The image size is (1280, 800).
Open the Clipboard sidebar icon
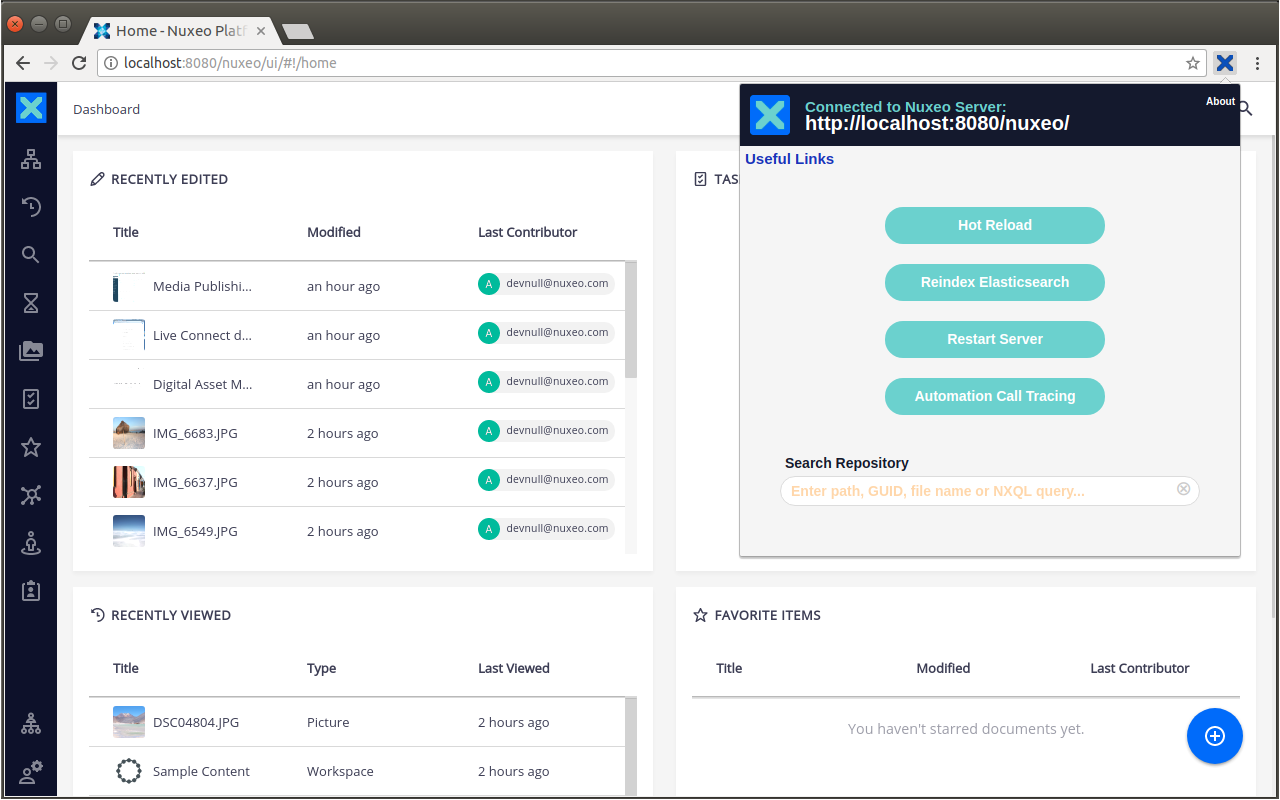click(31, 591)
